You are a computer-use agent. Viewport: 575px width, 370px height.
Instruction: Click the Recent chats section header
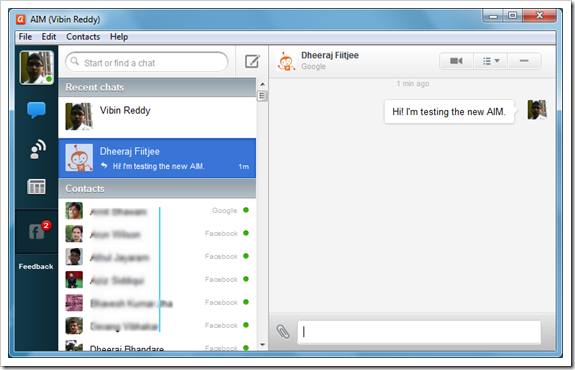pyautogui.click(x=157, y=87)
